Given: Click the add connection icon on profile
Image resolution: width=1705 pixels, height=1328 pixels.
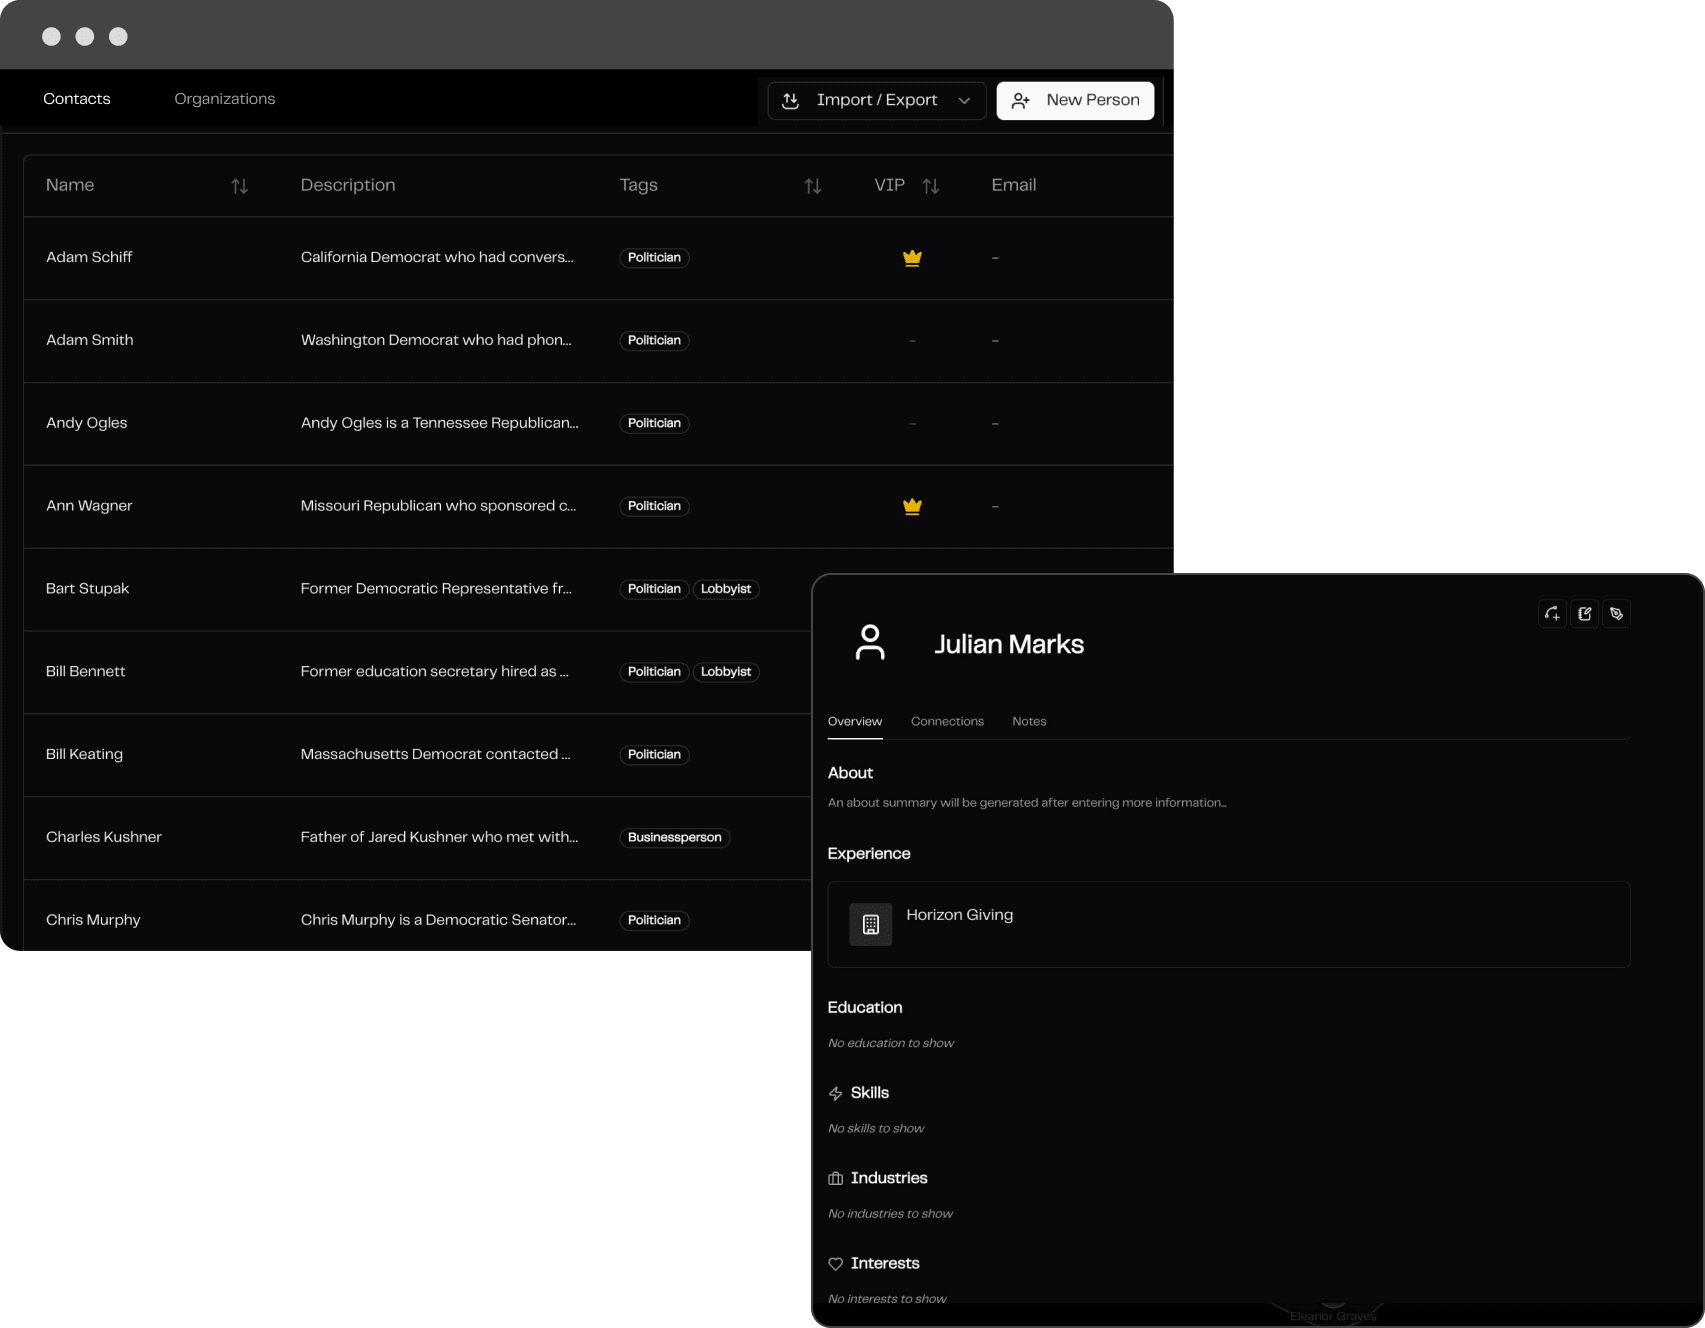Looking at the screenshot, I should tap(1552, 614).
